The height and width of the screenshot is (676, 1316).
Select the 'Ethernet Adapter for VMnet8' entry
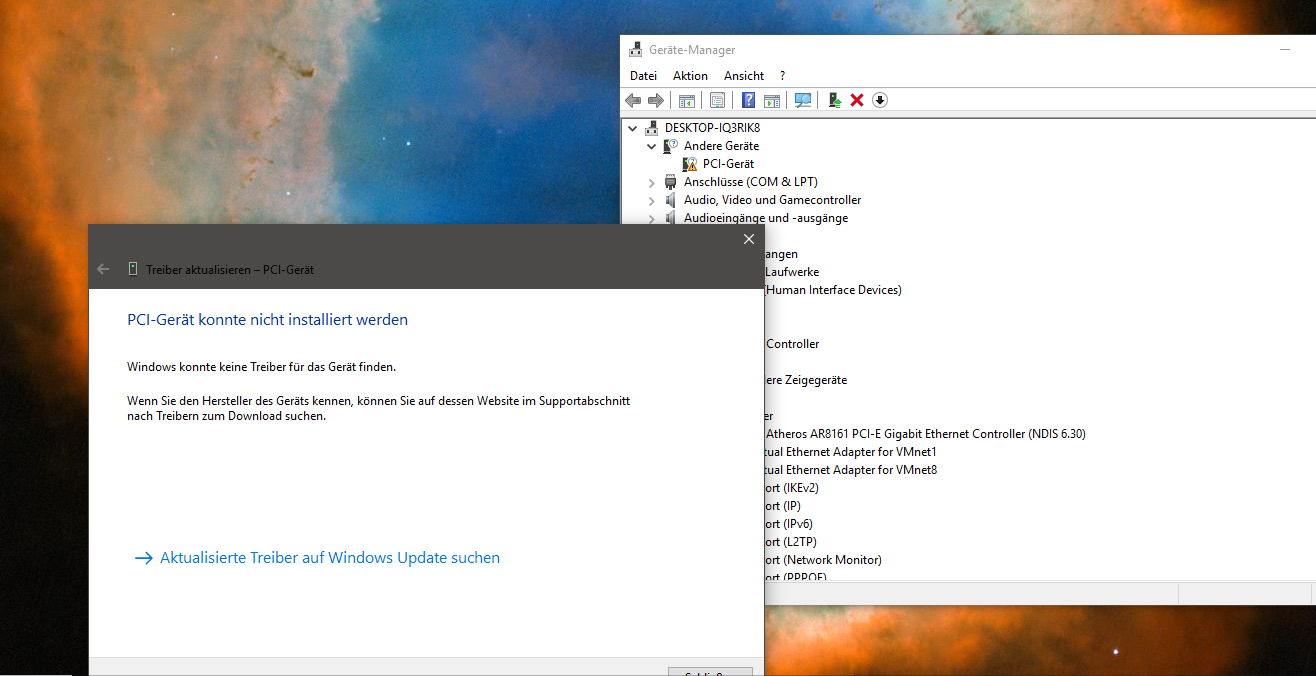coord(851,470)
